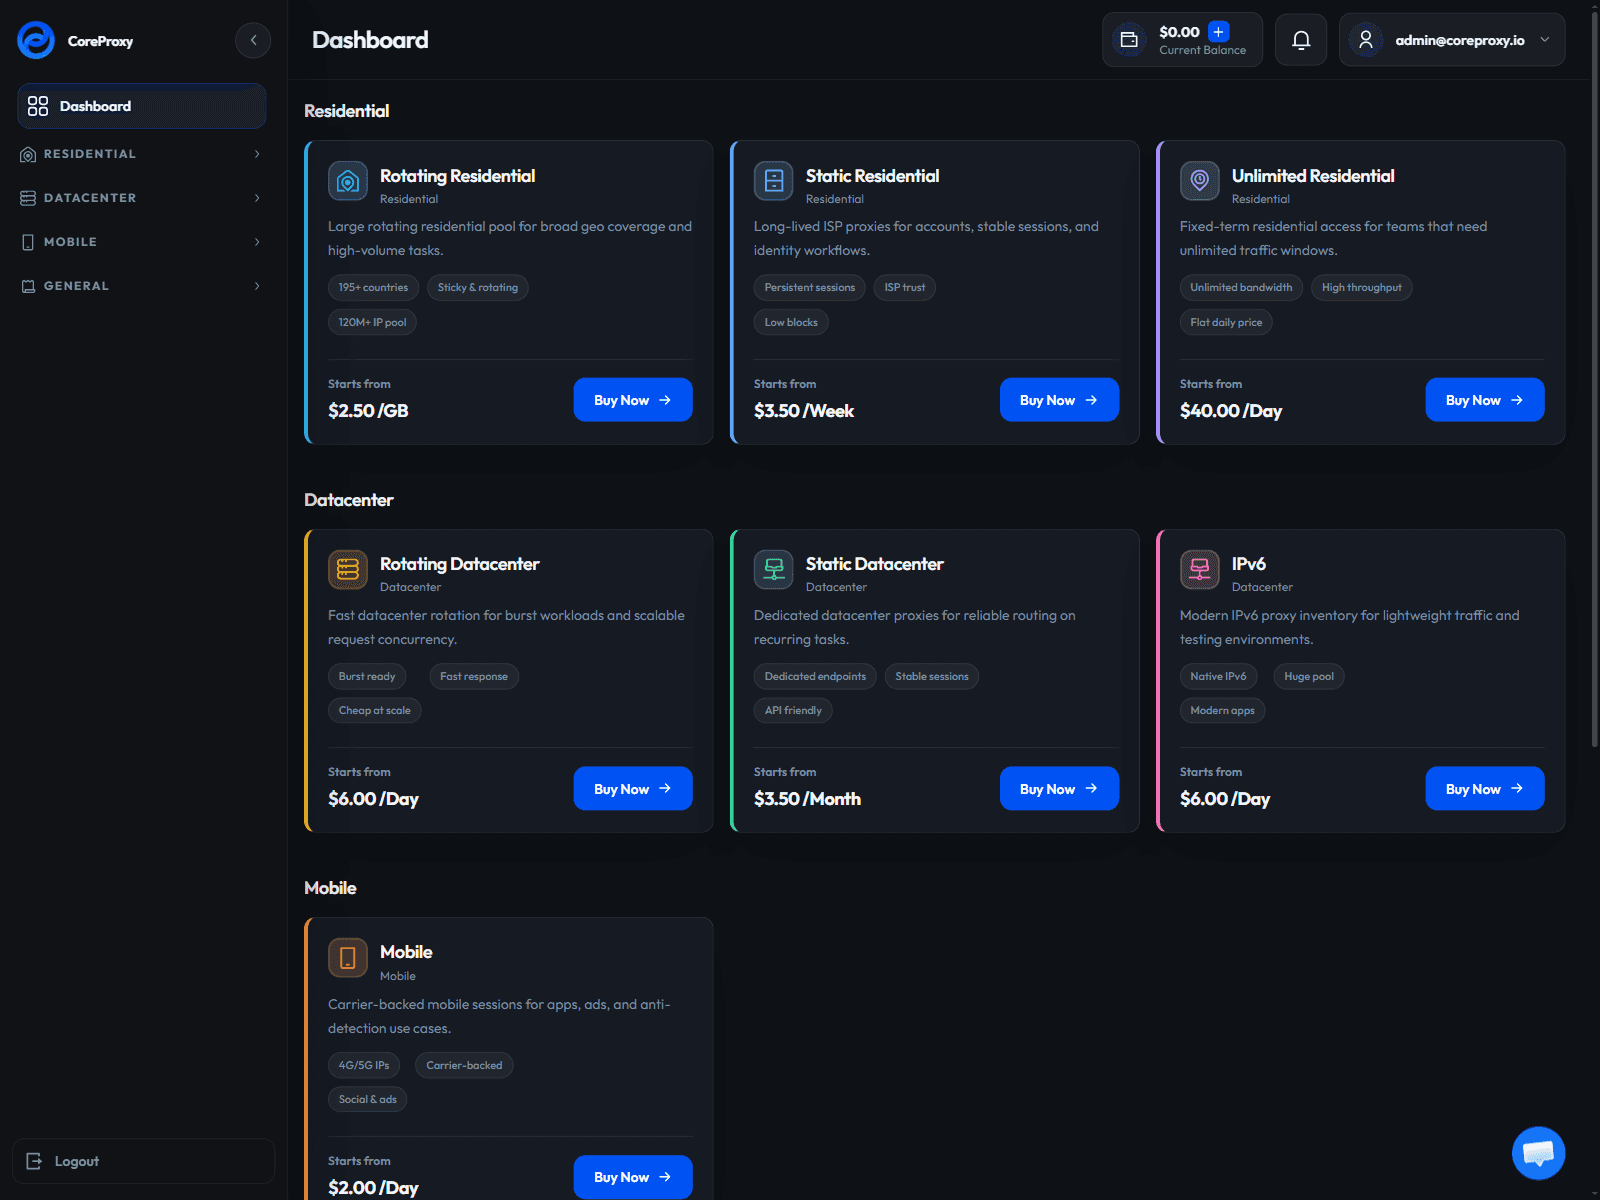Buy Now for Static Datacenter
Screen dimensions: 1600x1200
[1059, 789]
